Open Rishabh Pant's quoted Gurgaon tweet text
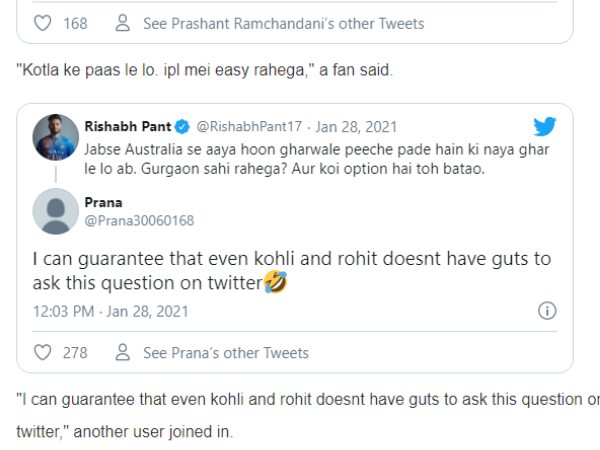The width and height of the screenshot is (600, 450). click(x=298, y=156)
